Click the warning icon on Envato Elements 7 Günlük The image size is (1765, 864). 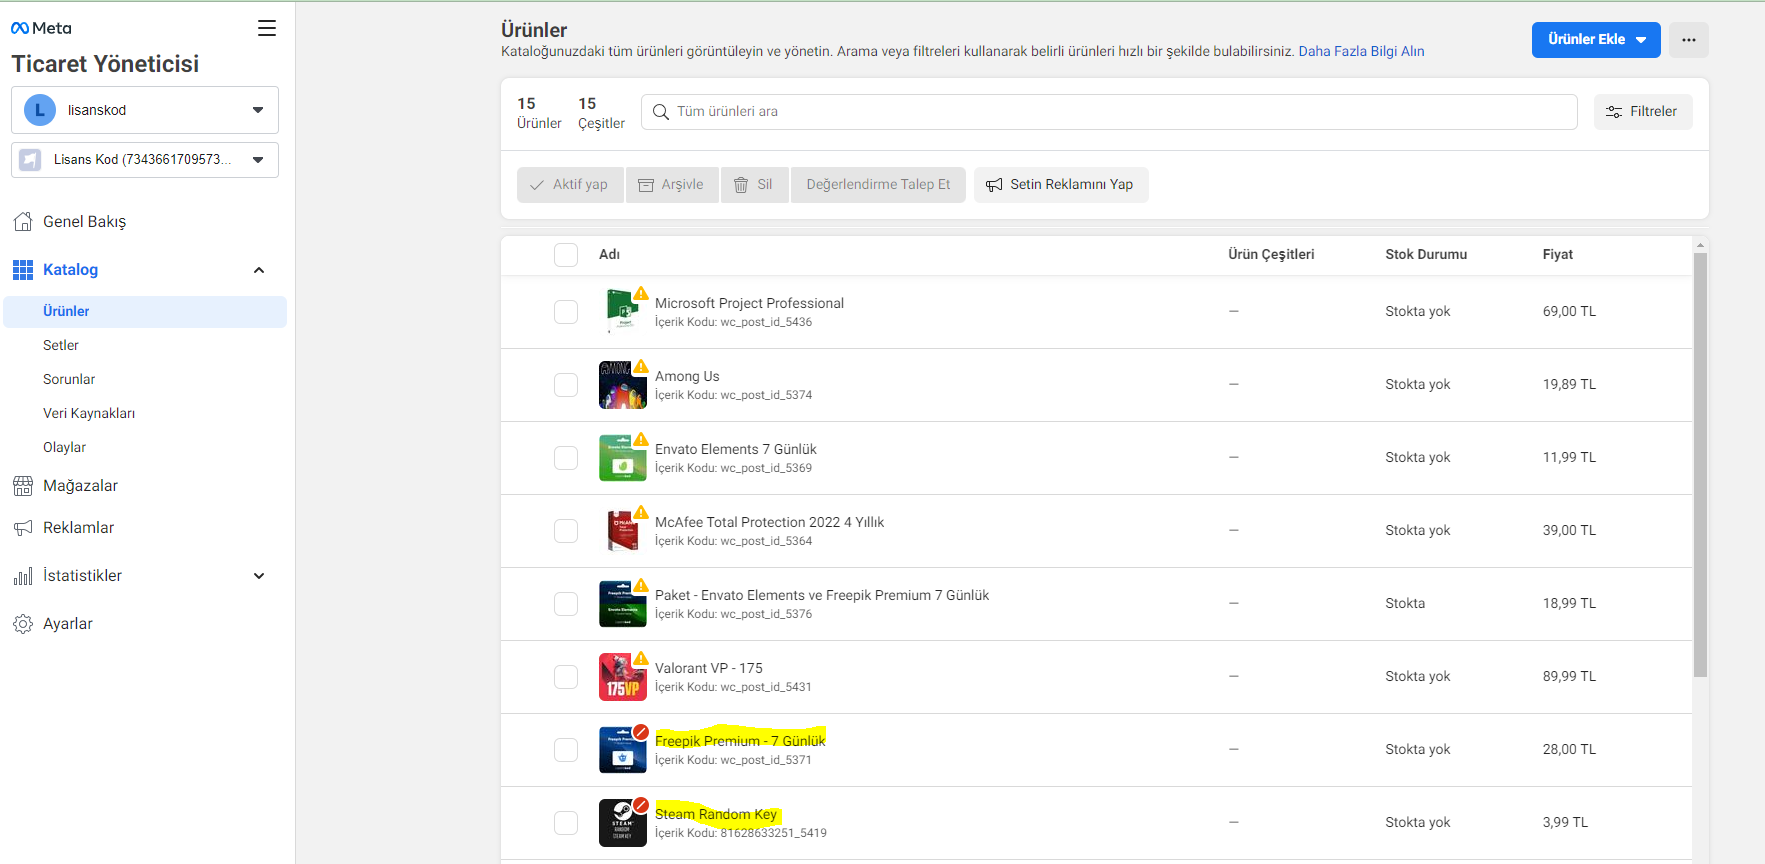(641, 440)
